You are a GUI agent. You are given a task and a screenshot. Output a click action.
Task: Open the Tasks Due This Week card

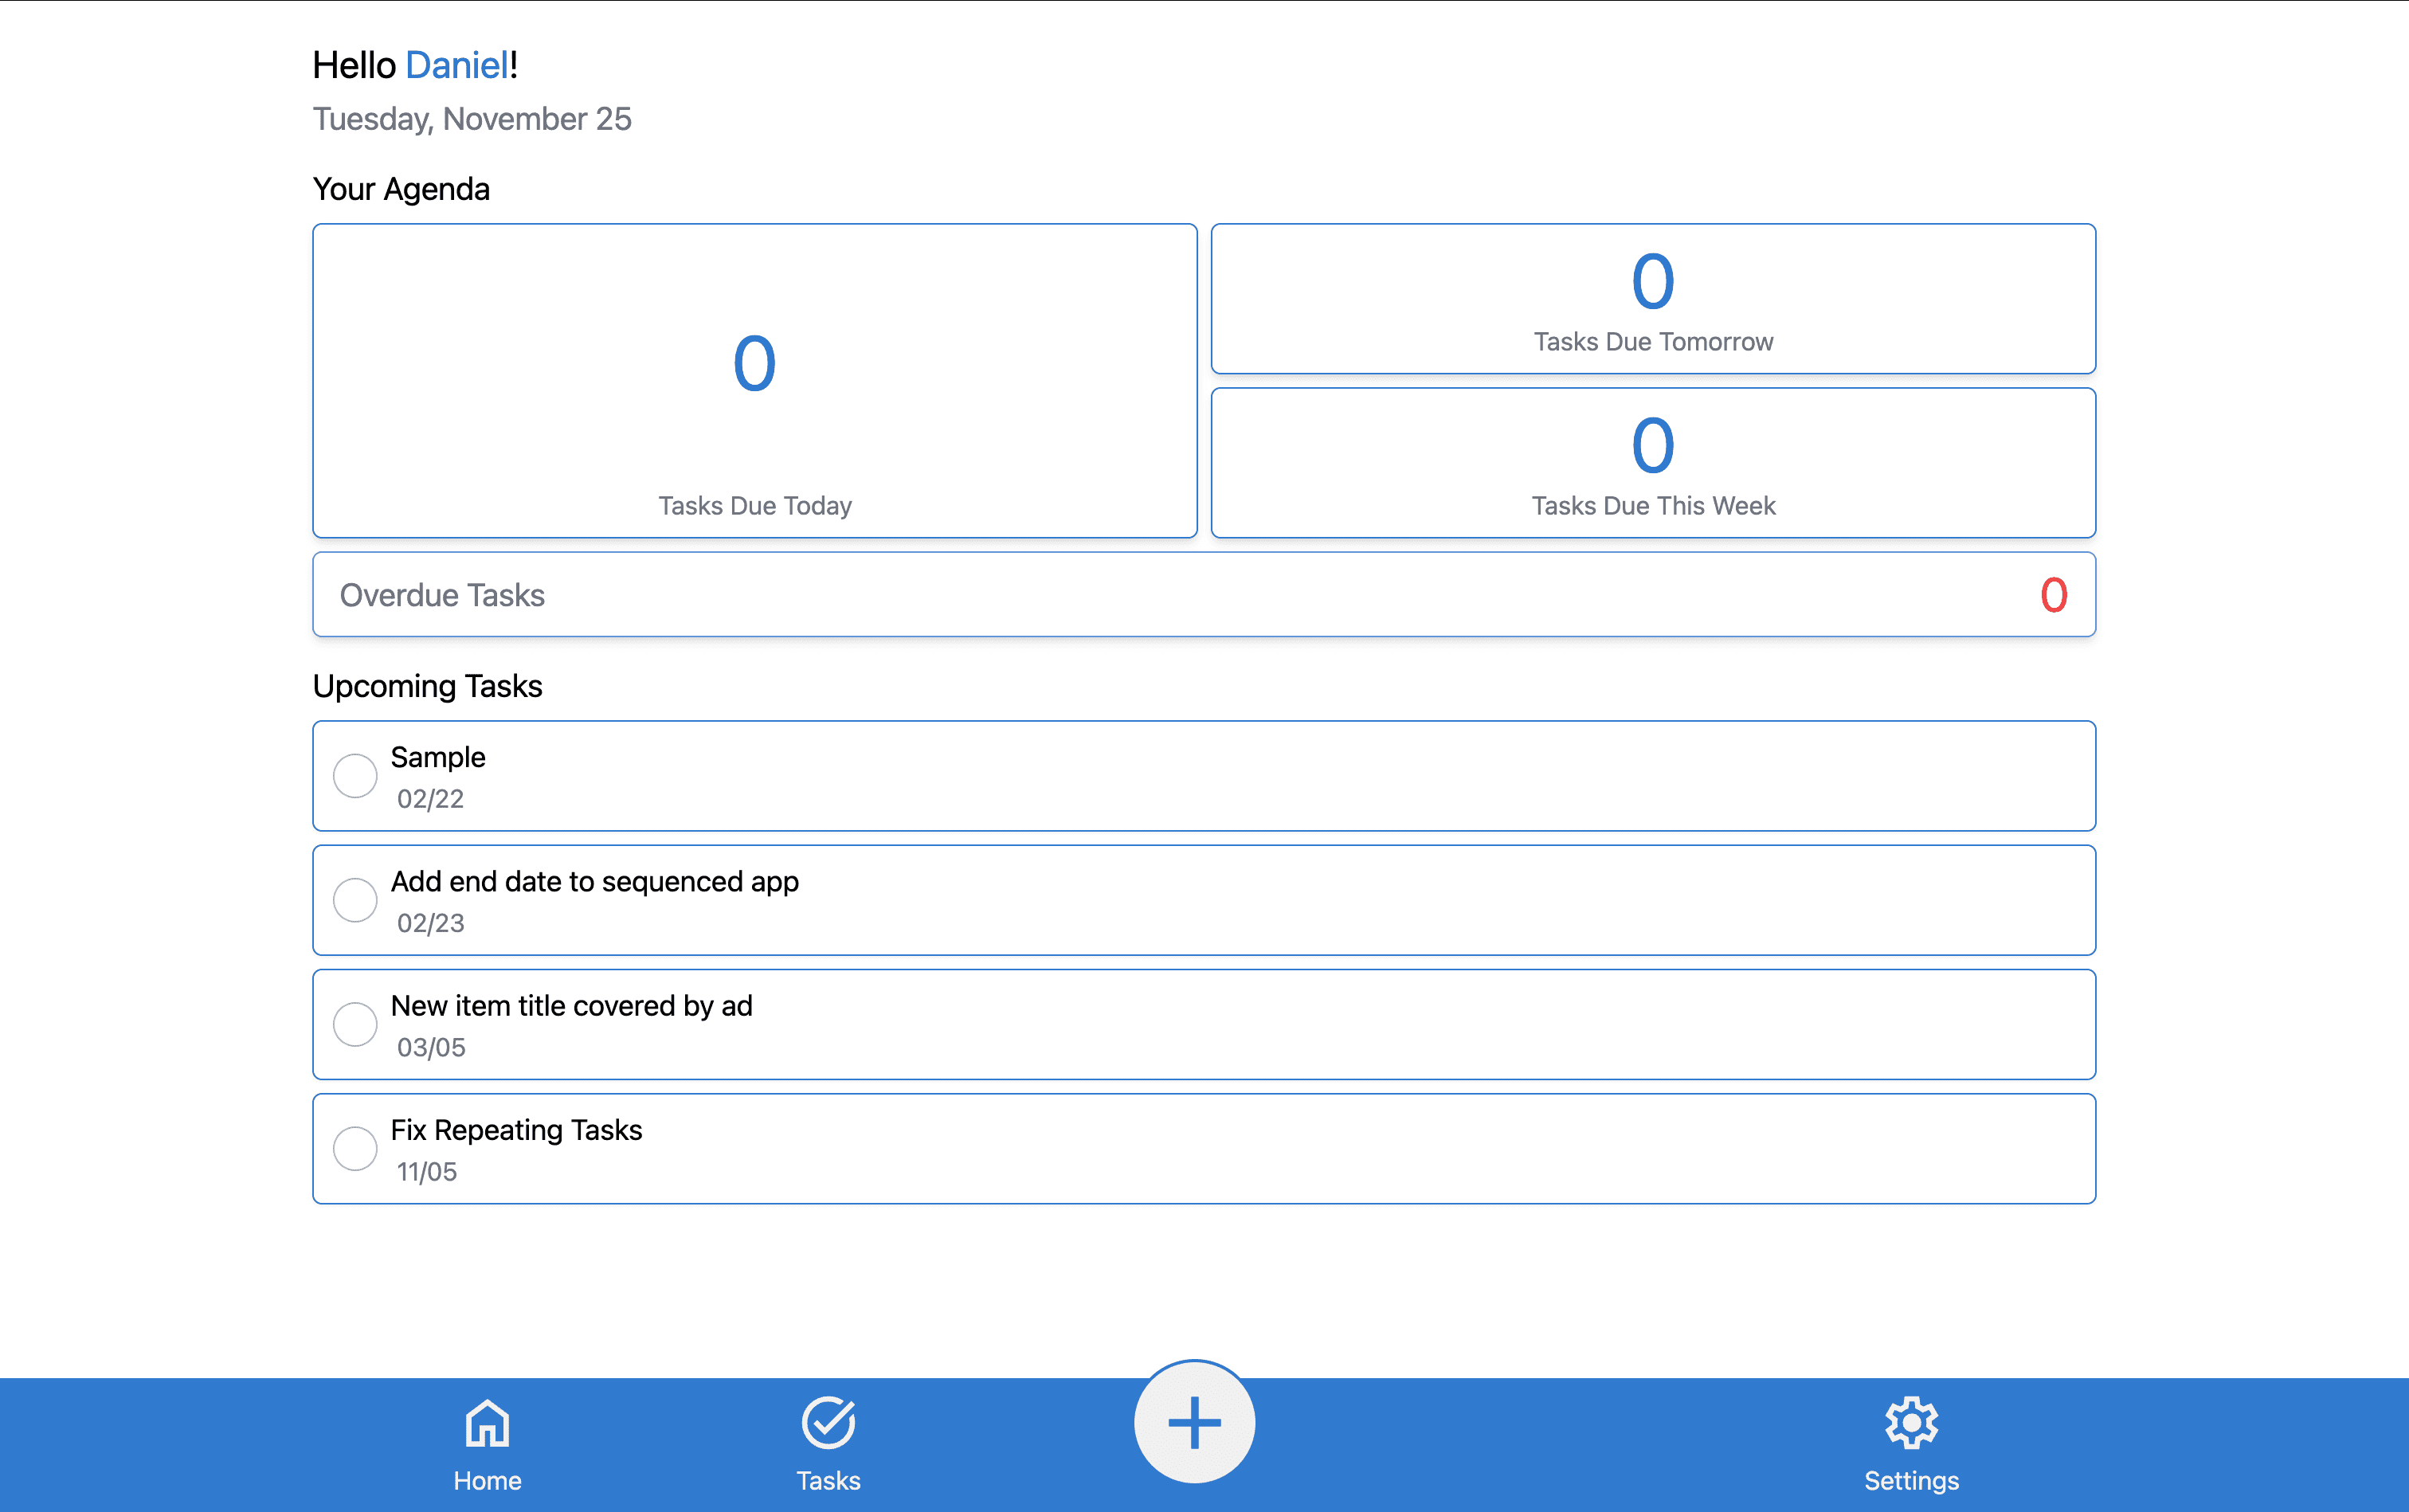pyautogui.click(x=1652, y=462)
